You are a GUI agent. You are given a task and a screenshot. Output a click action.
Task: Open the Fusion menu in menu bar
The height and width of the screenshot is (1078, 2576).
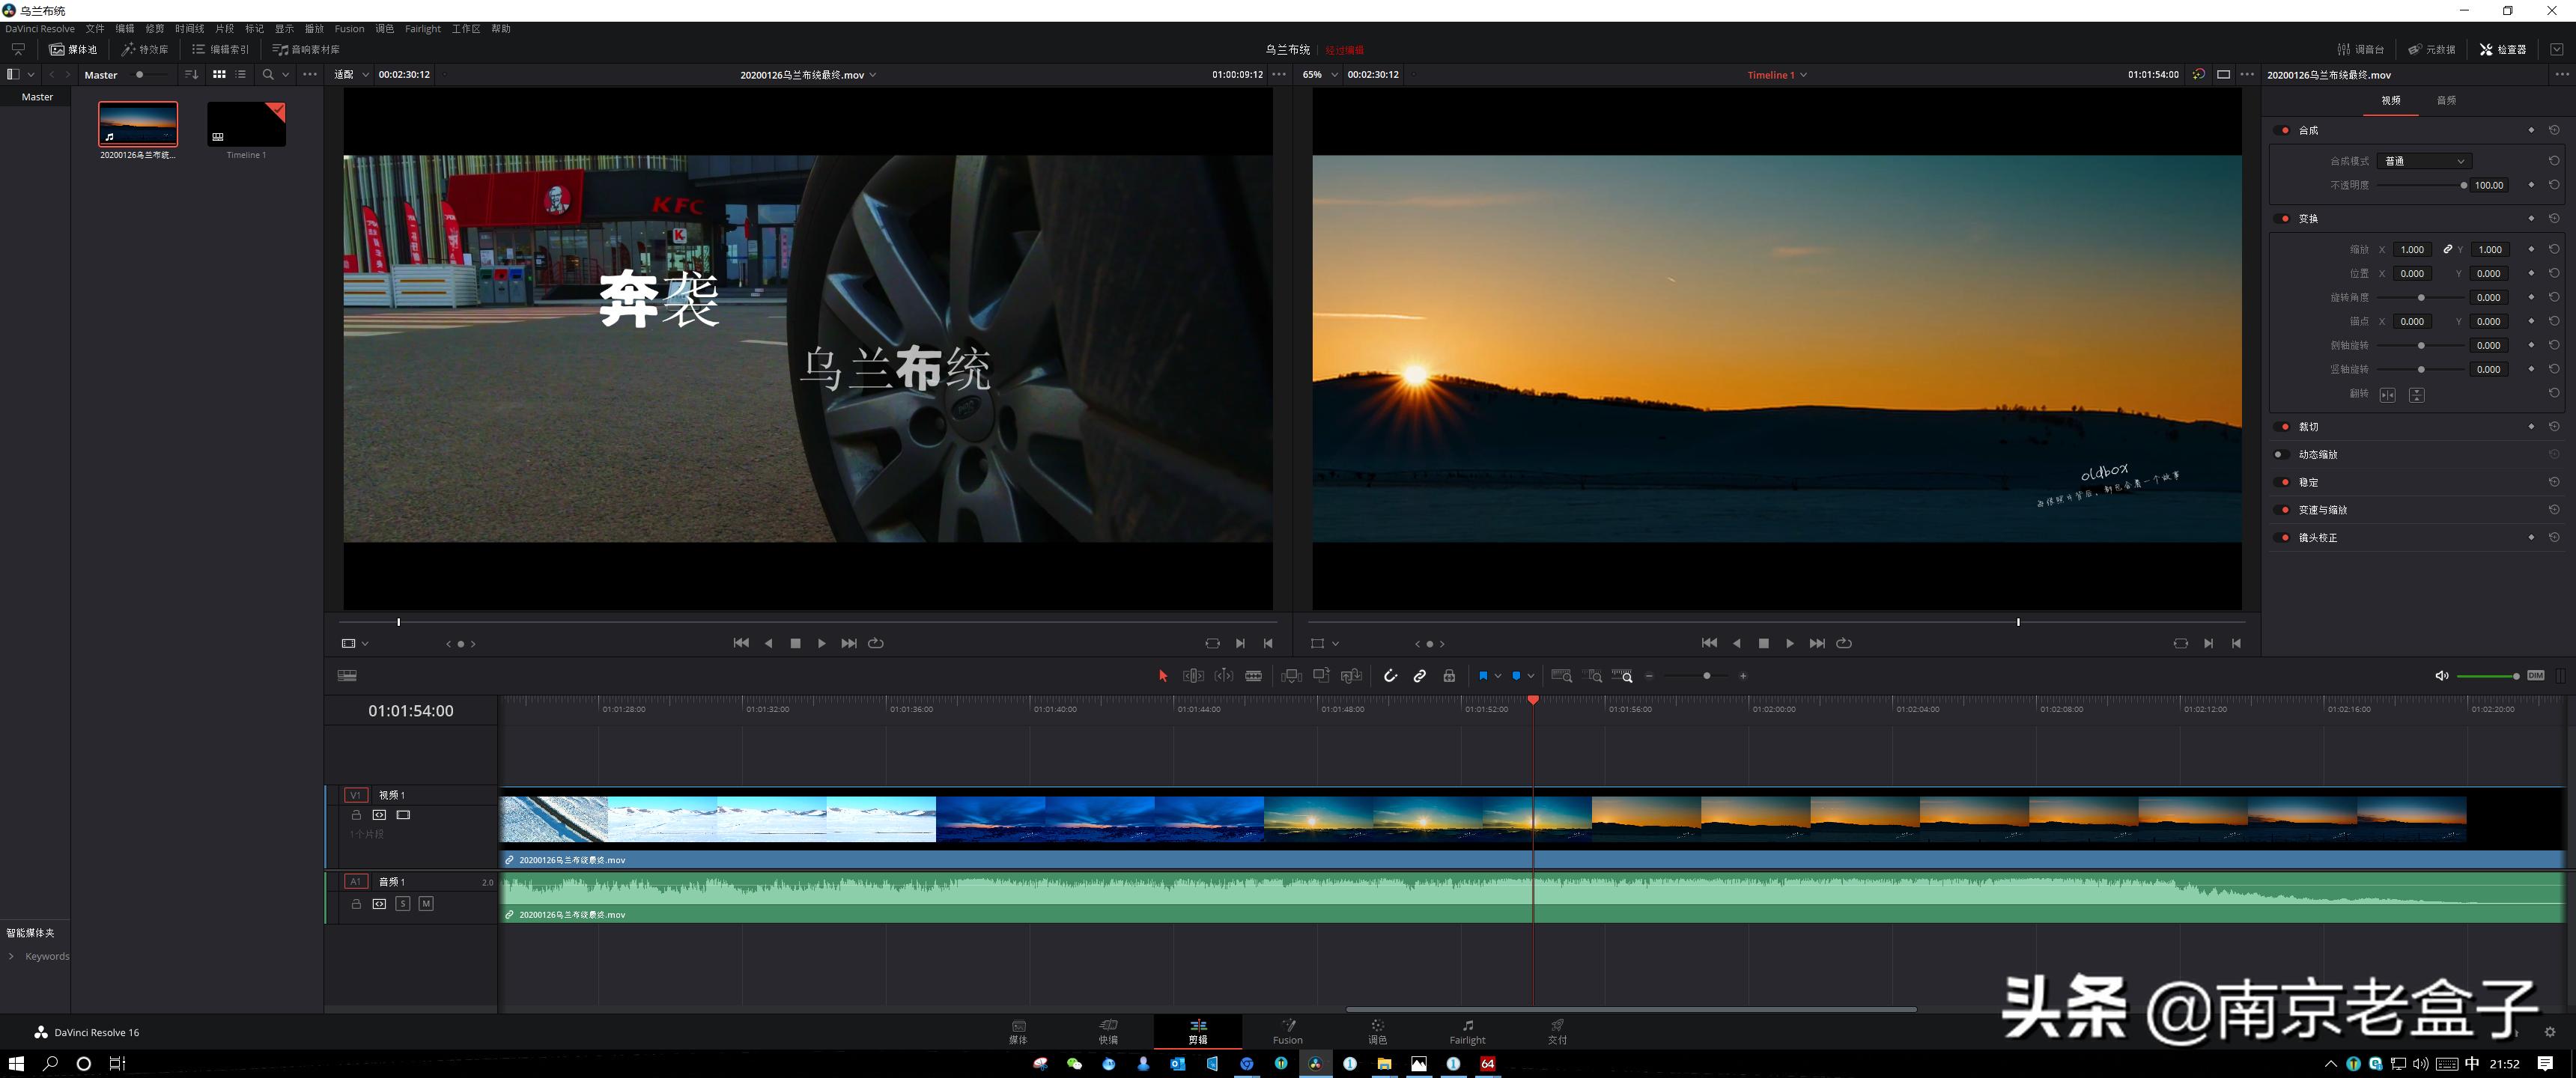pos(349,29)
